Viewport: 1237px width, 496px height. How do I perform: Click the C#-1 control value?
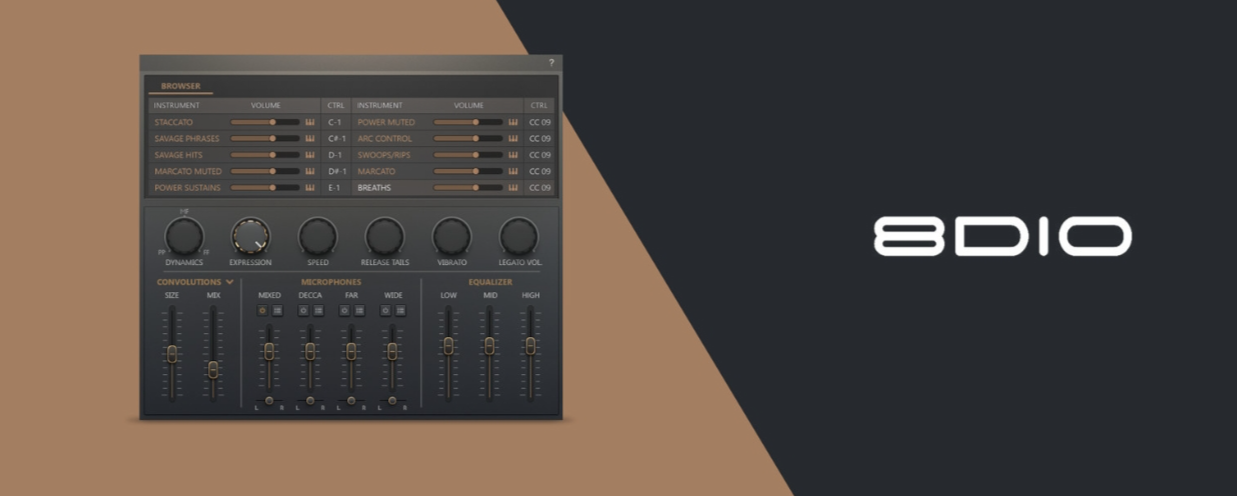[x=337, y=139]
